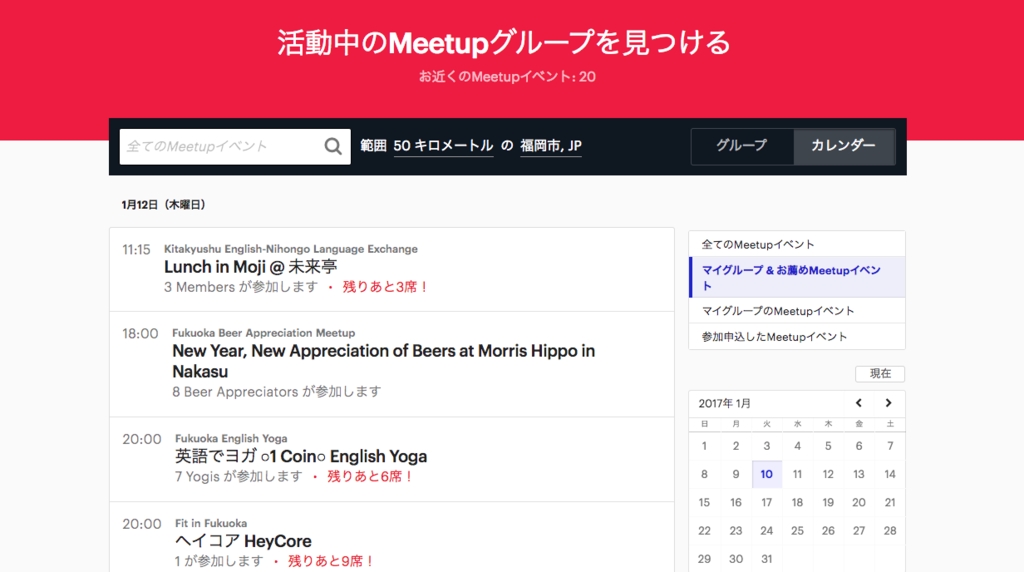The width and height of the screenshot is (1024, 572).
Task: Select January 18 in calendar
Action: (797, 502)
